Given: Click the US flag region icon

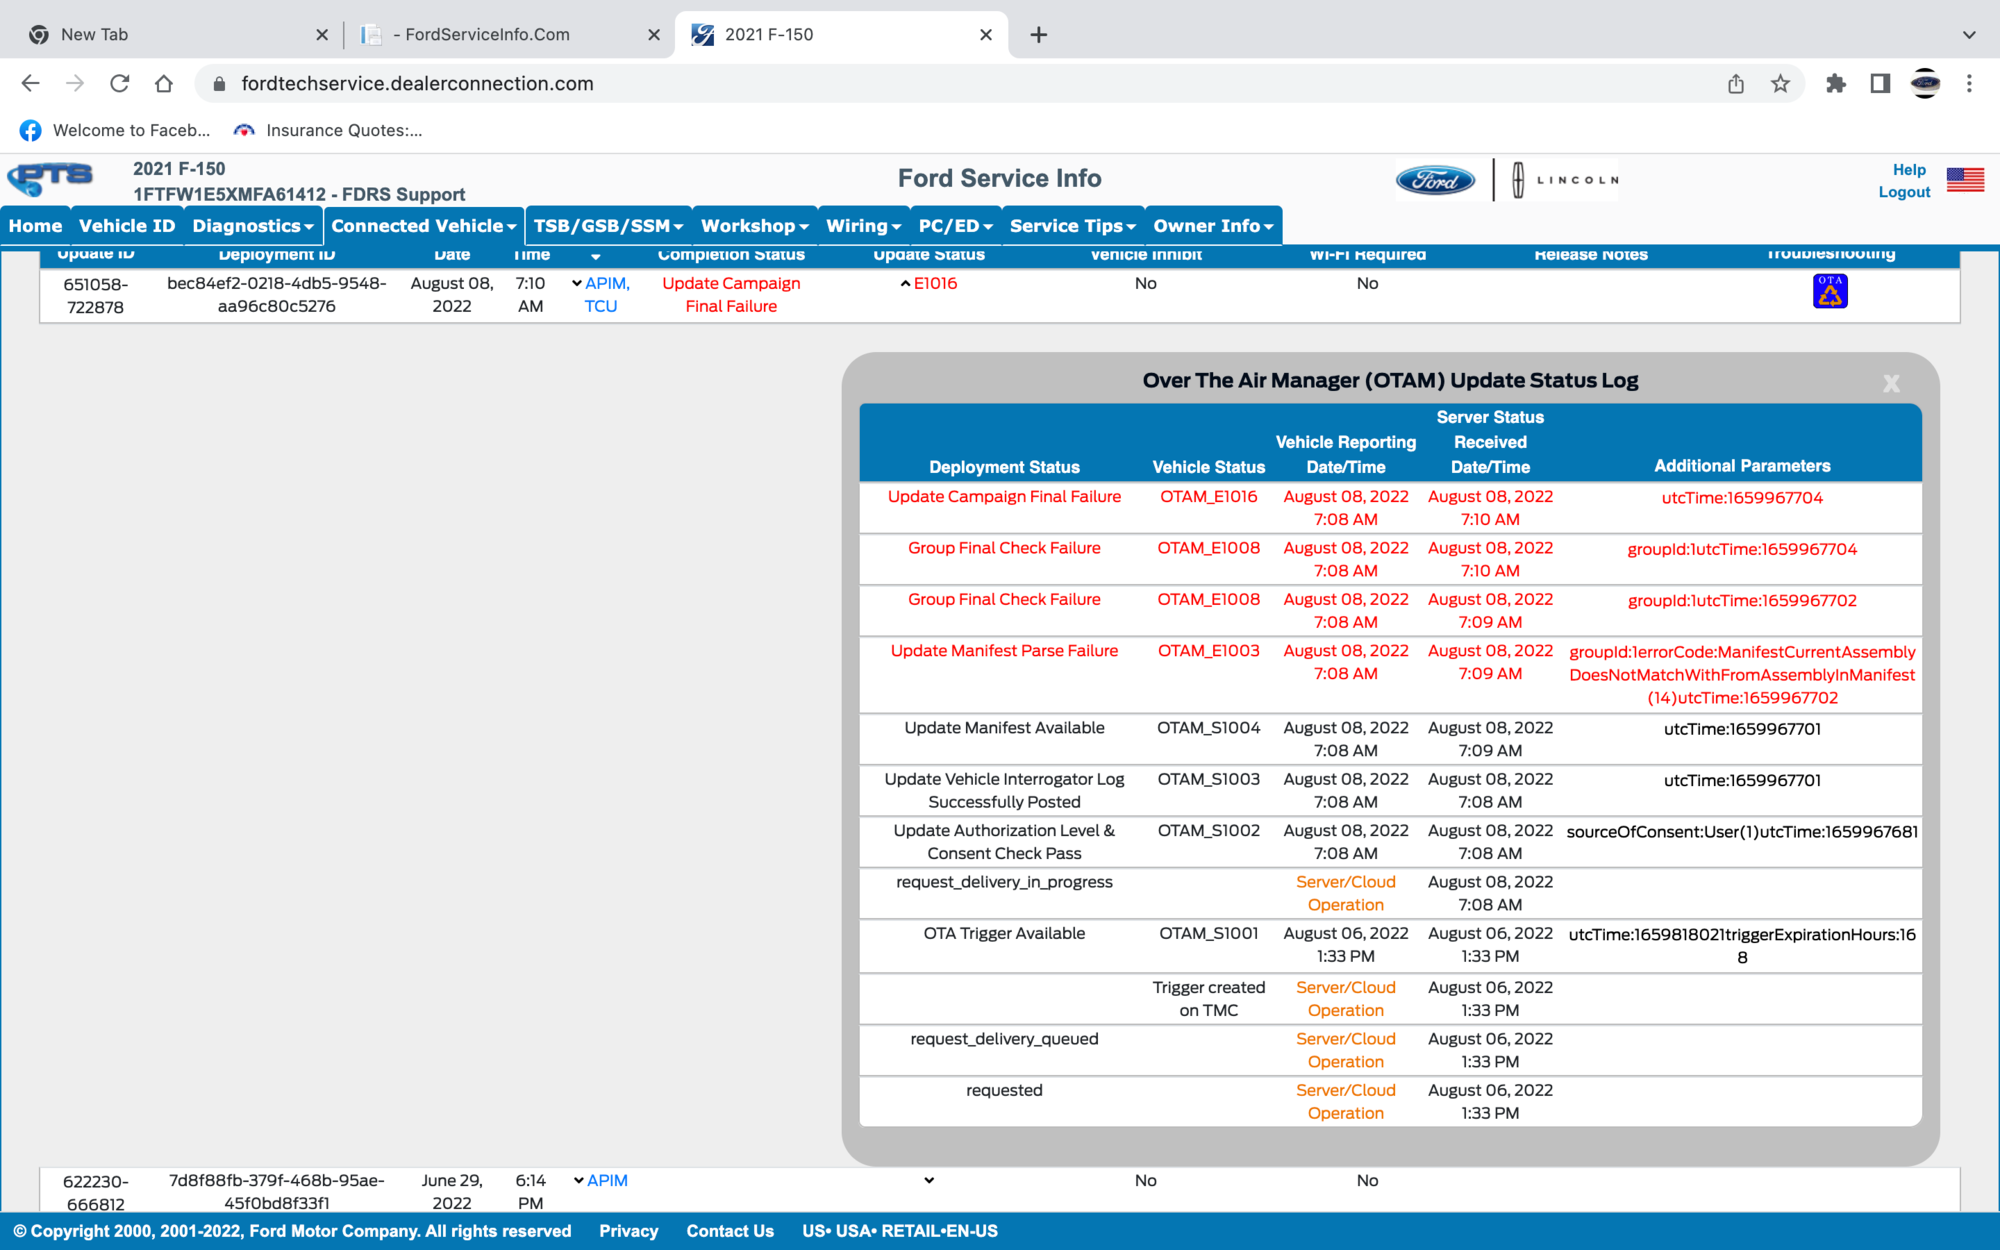Looking at the screenshot, I should point(1965,180).
